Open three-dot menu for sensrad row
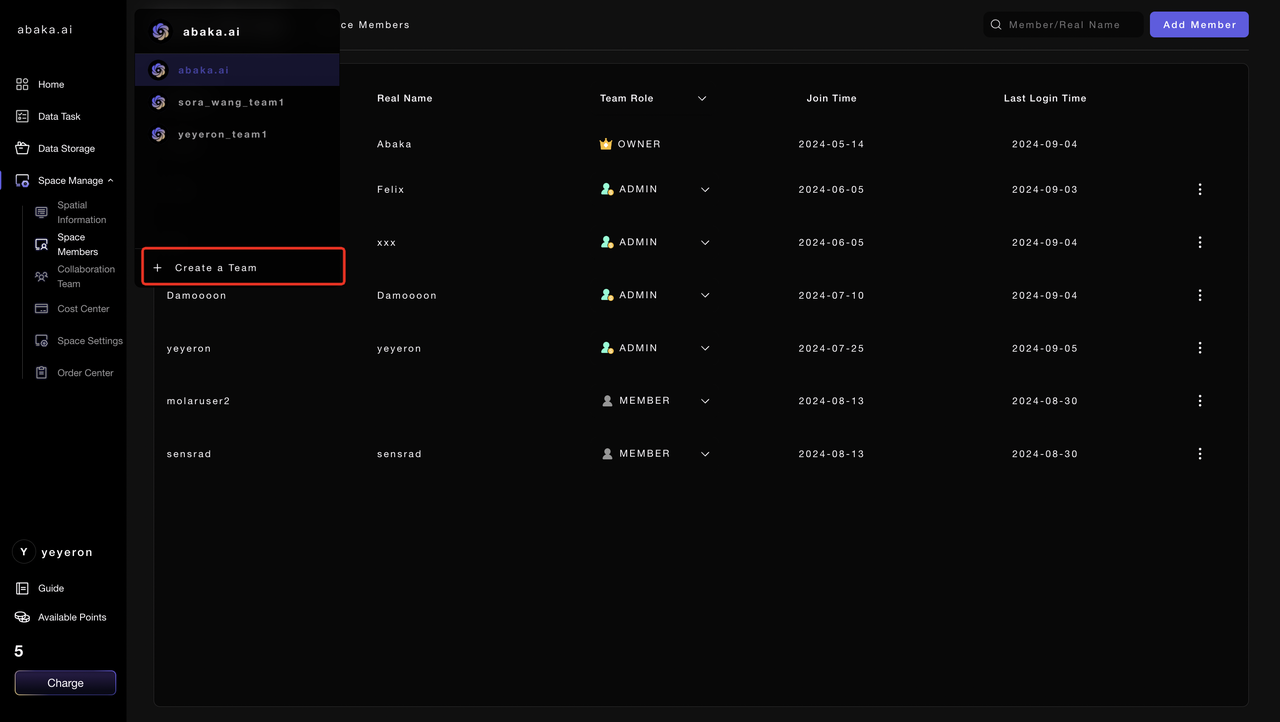Viewport: 1280px width, 722px height. pos(1200,454)
